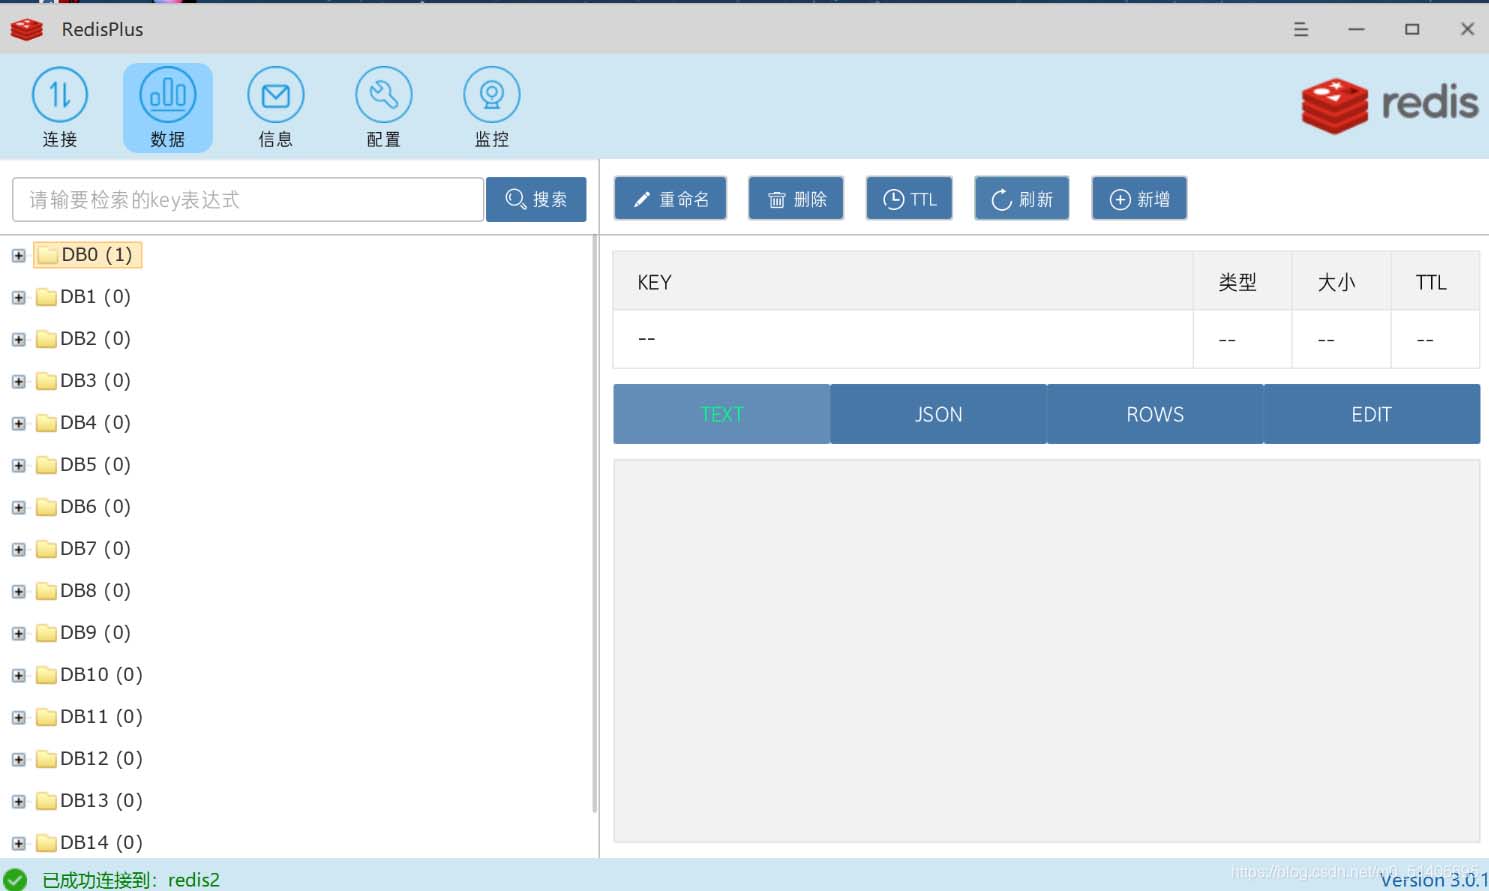The image size is (1489, 891).
Task: Add new key with 新增 button
Action: [1139, 199]
